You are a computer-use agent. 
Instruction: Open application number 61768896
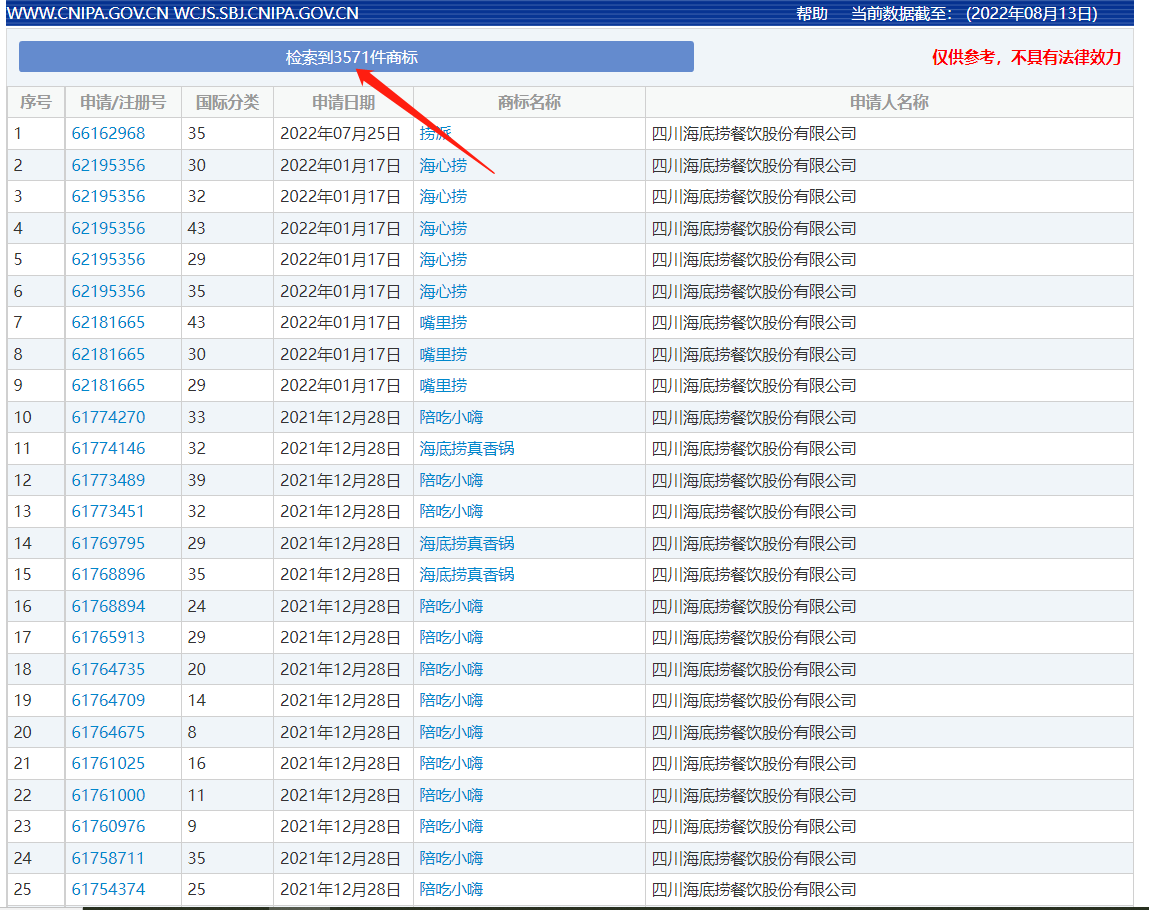point(108,574)
